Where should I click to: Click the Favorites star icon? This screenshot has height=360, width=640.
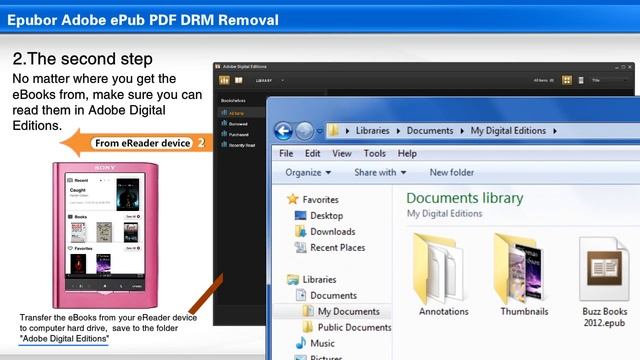(293, 199)
